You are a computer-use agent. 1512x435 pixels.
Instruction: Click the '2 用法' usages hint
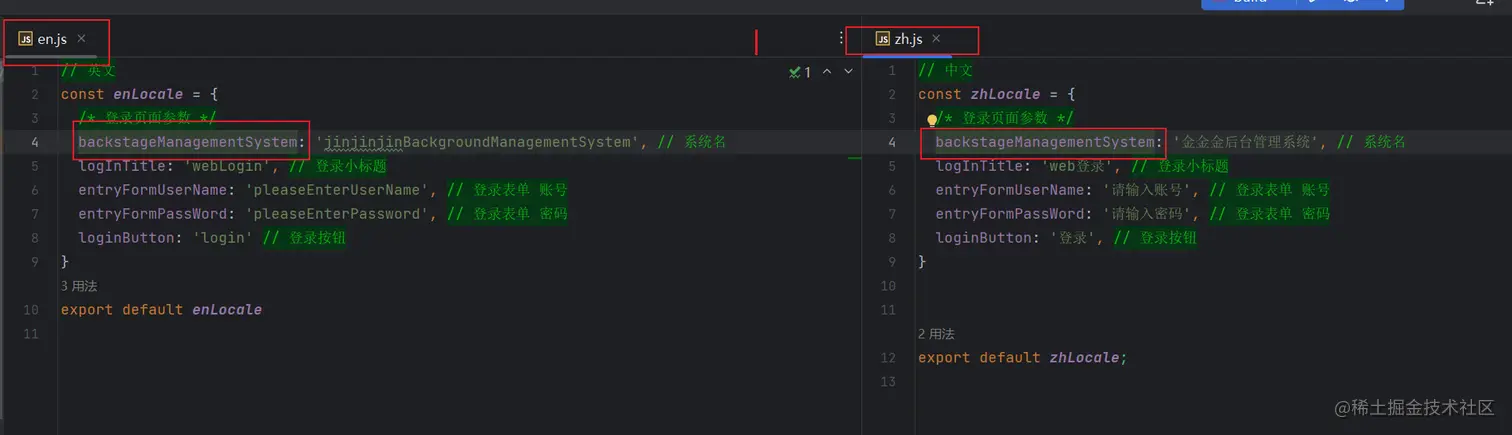coord(936,334)
